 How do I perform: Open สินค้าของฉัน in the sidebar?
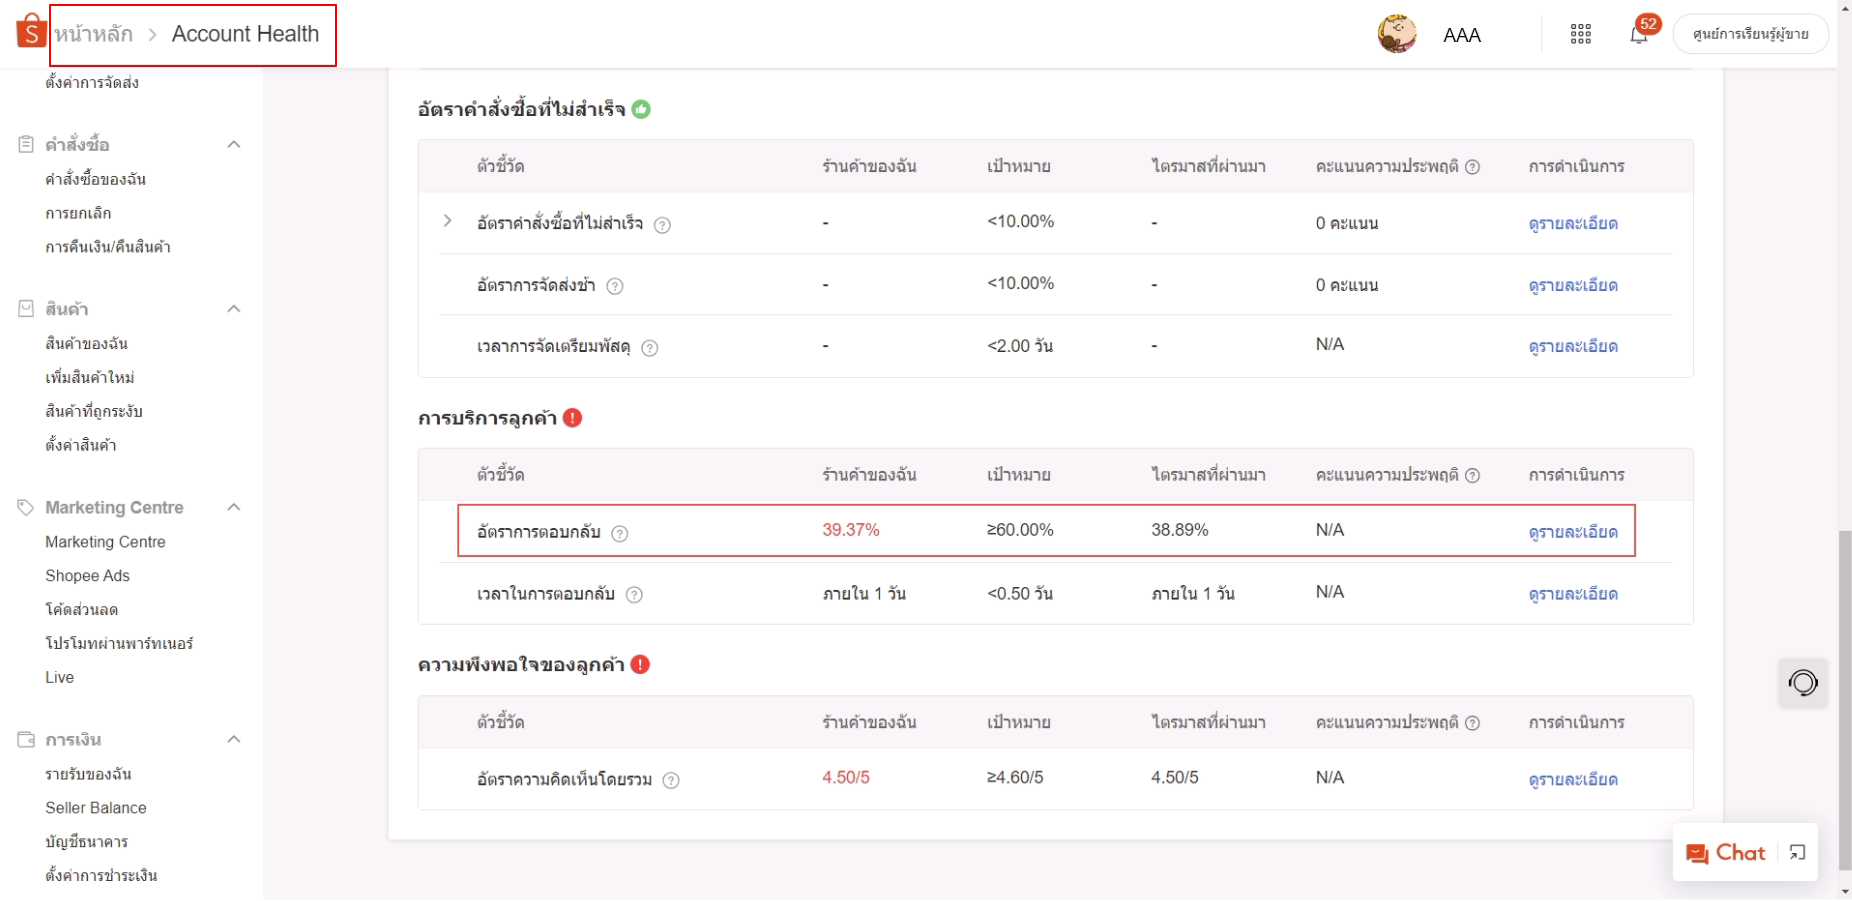coord(87,344)
